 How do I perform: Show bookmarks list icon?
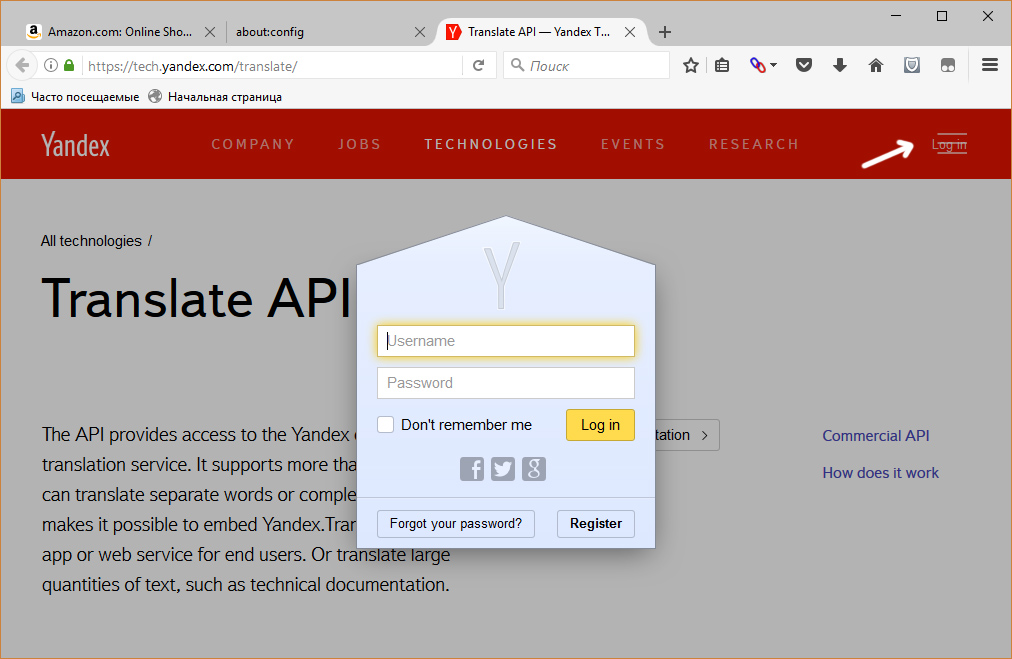[x=722, y=65]
